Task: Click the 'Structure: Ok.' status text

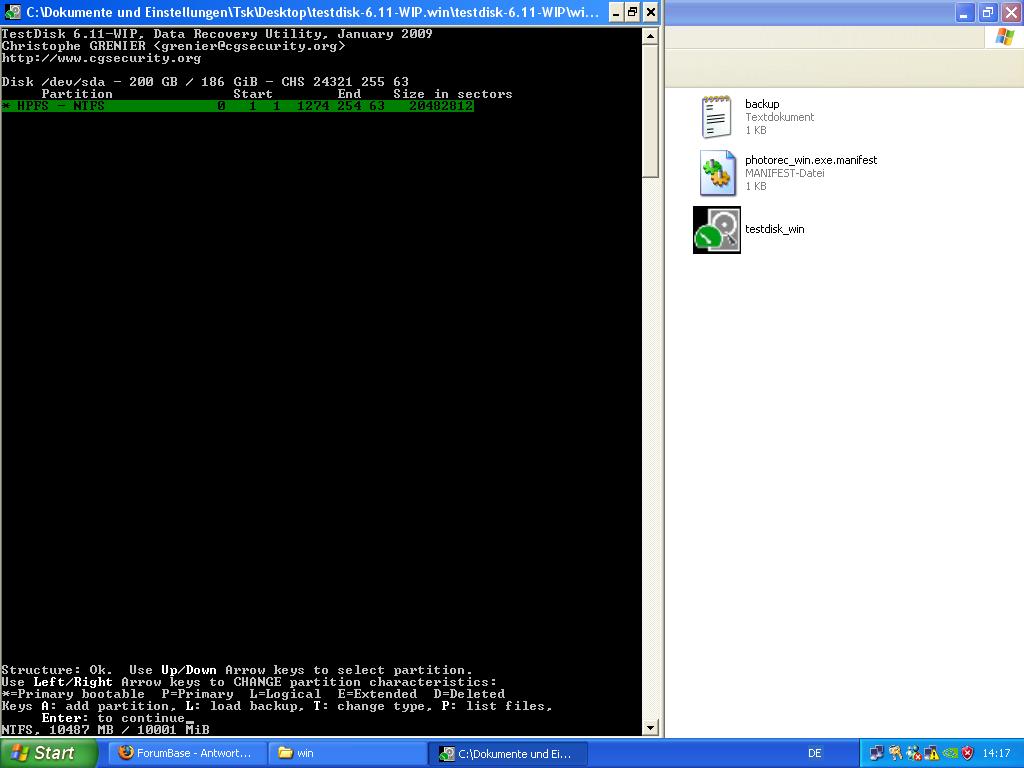Action: click(57, 670)
